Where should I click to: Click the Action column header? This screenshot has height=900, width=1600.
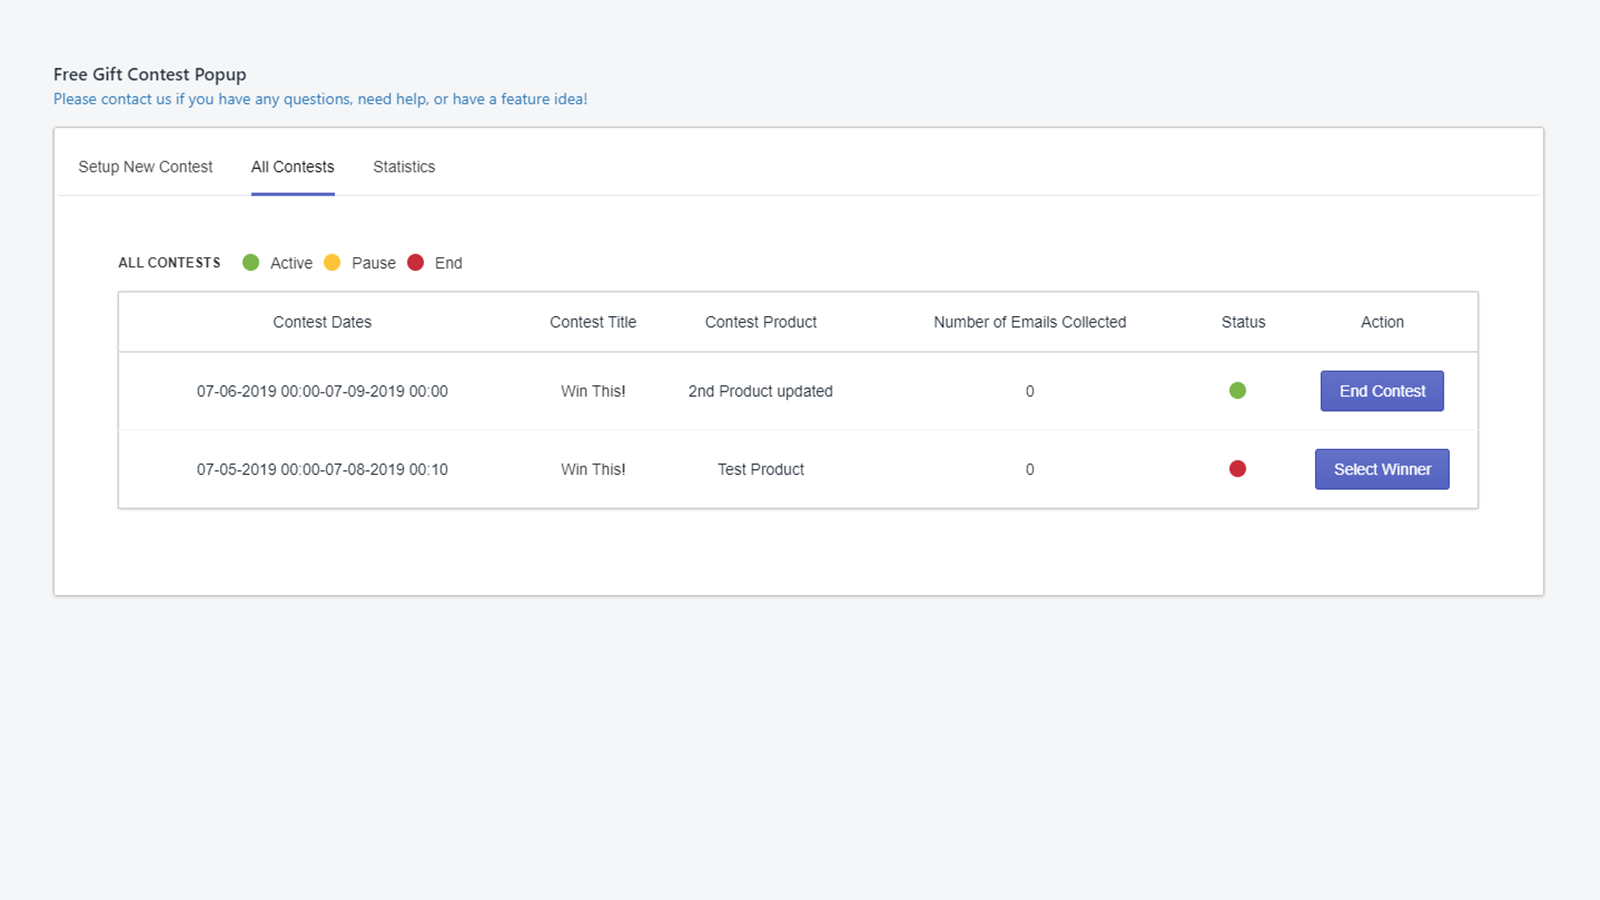[x=1382, y=322]
